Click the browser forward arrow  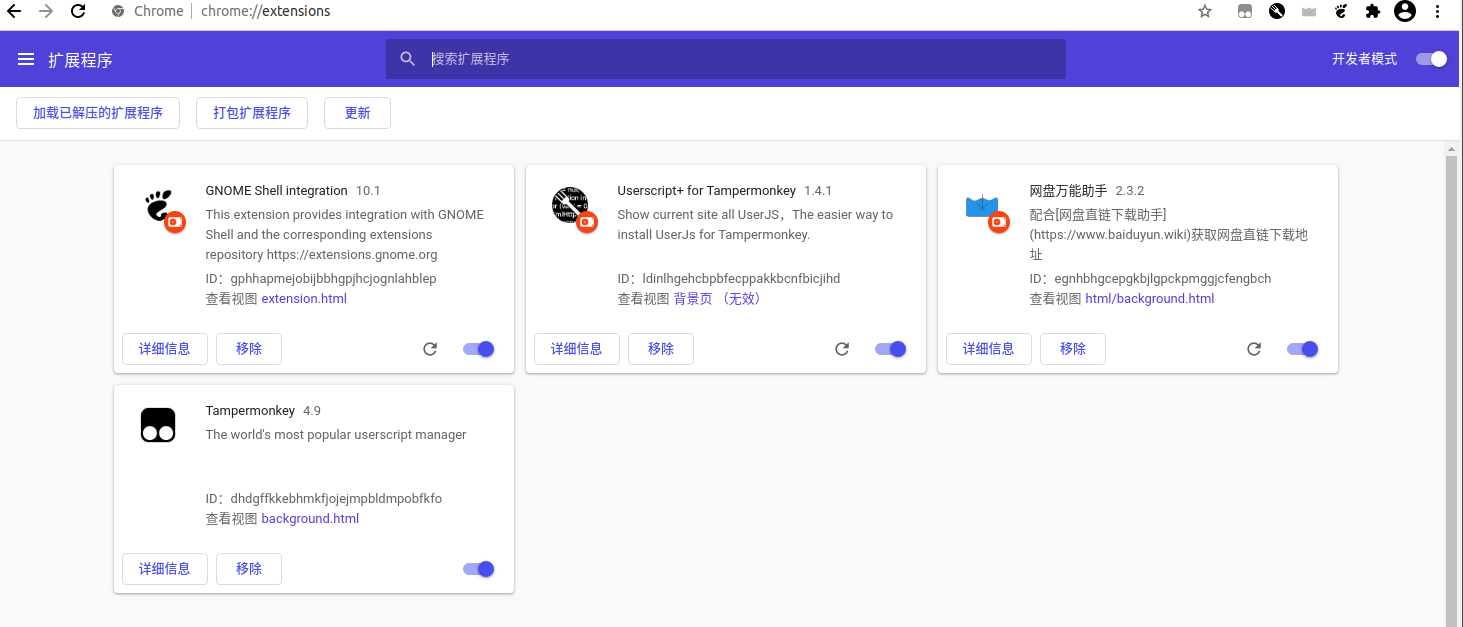point(46,11)
